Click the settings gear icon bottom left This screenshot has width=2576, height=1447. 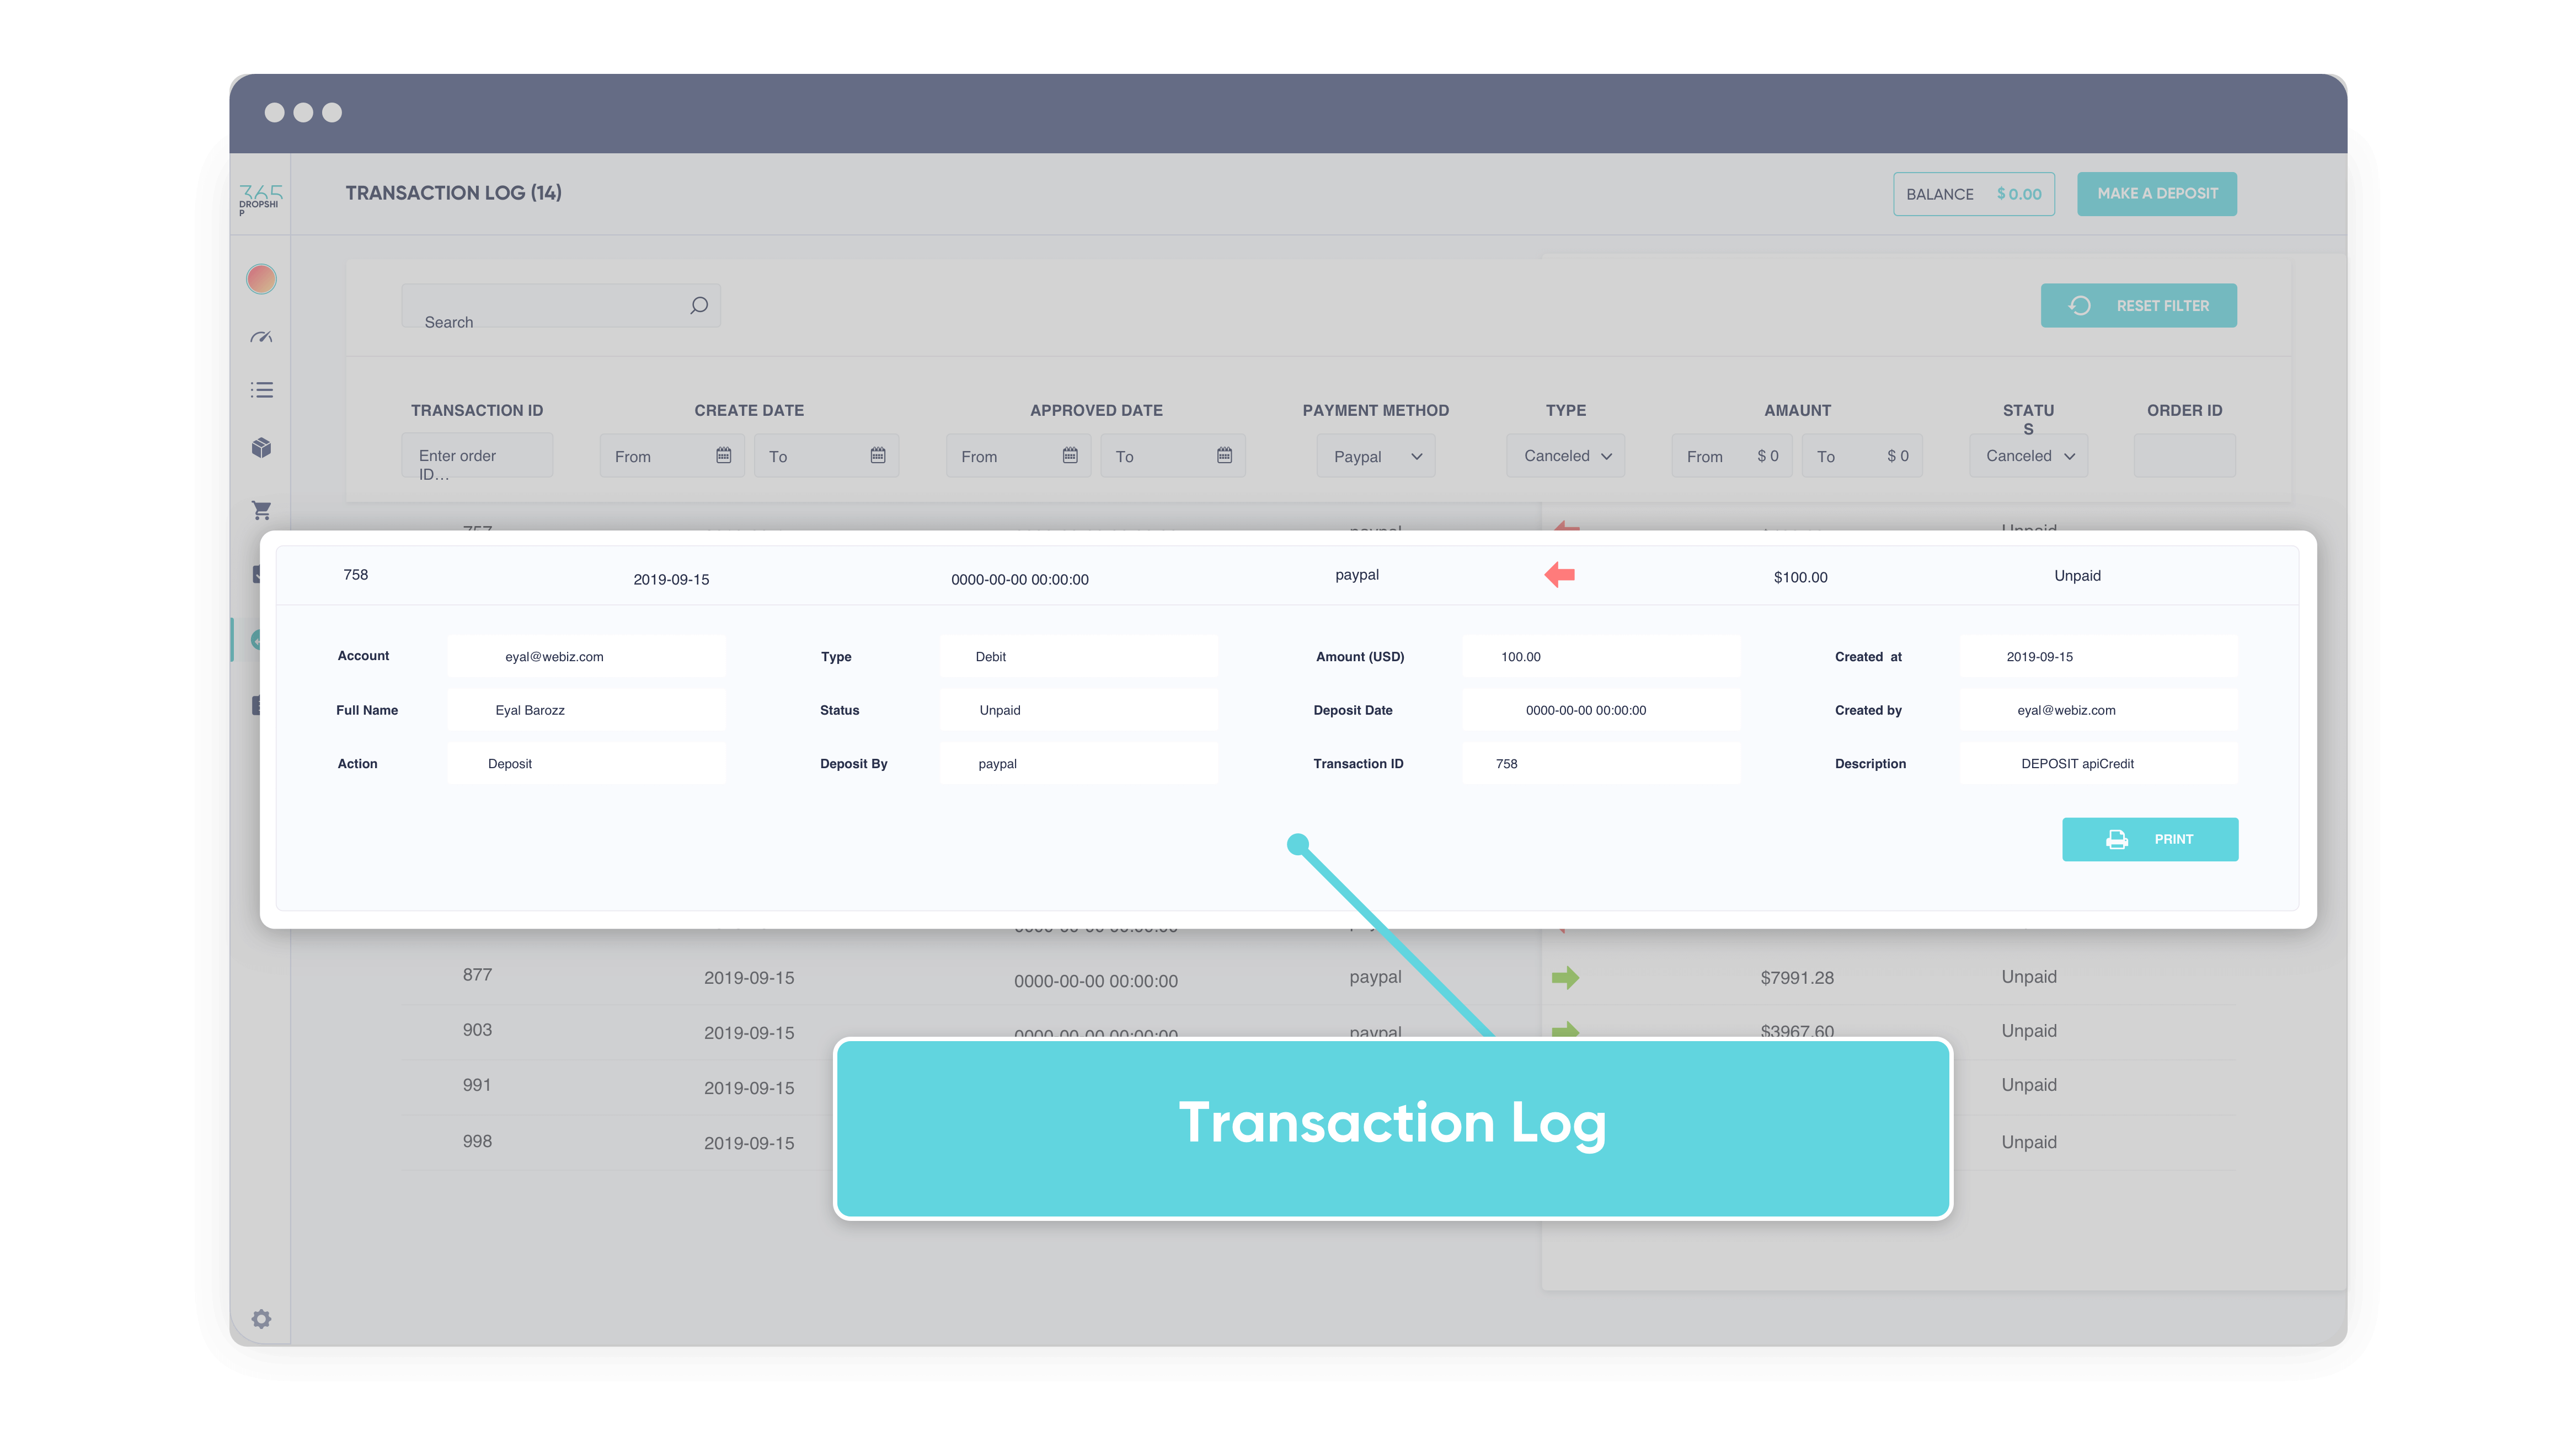click(262, 1318)
